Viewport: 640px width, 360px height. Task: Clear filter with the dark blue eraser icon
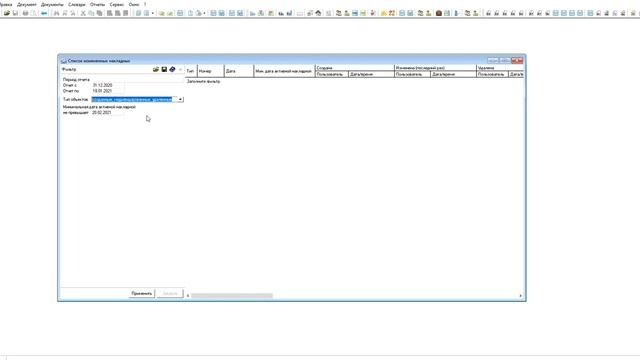(x=172, y=69)
